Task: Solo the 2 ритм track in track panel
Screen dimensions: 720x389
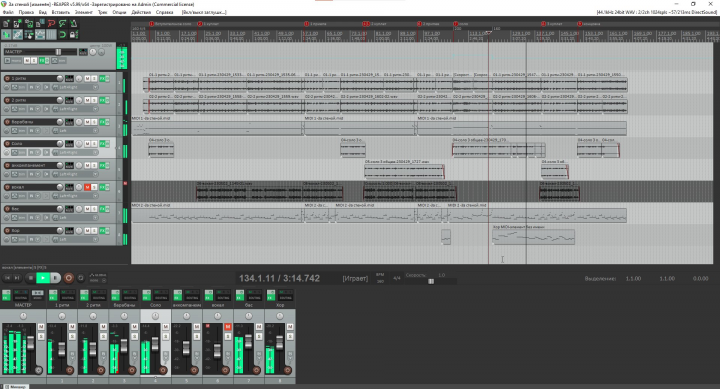Action: 94,100
